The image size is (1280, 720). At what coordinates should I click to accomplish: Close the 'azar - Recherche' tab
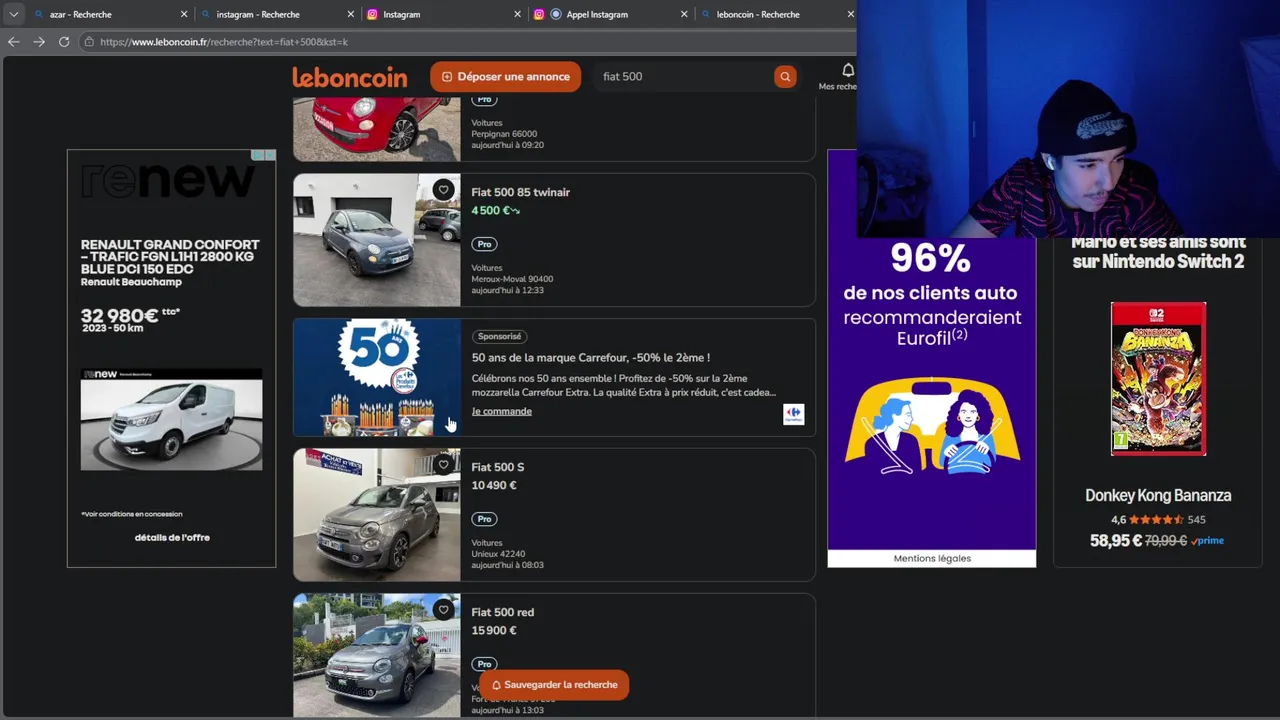184,14
